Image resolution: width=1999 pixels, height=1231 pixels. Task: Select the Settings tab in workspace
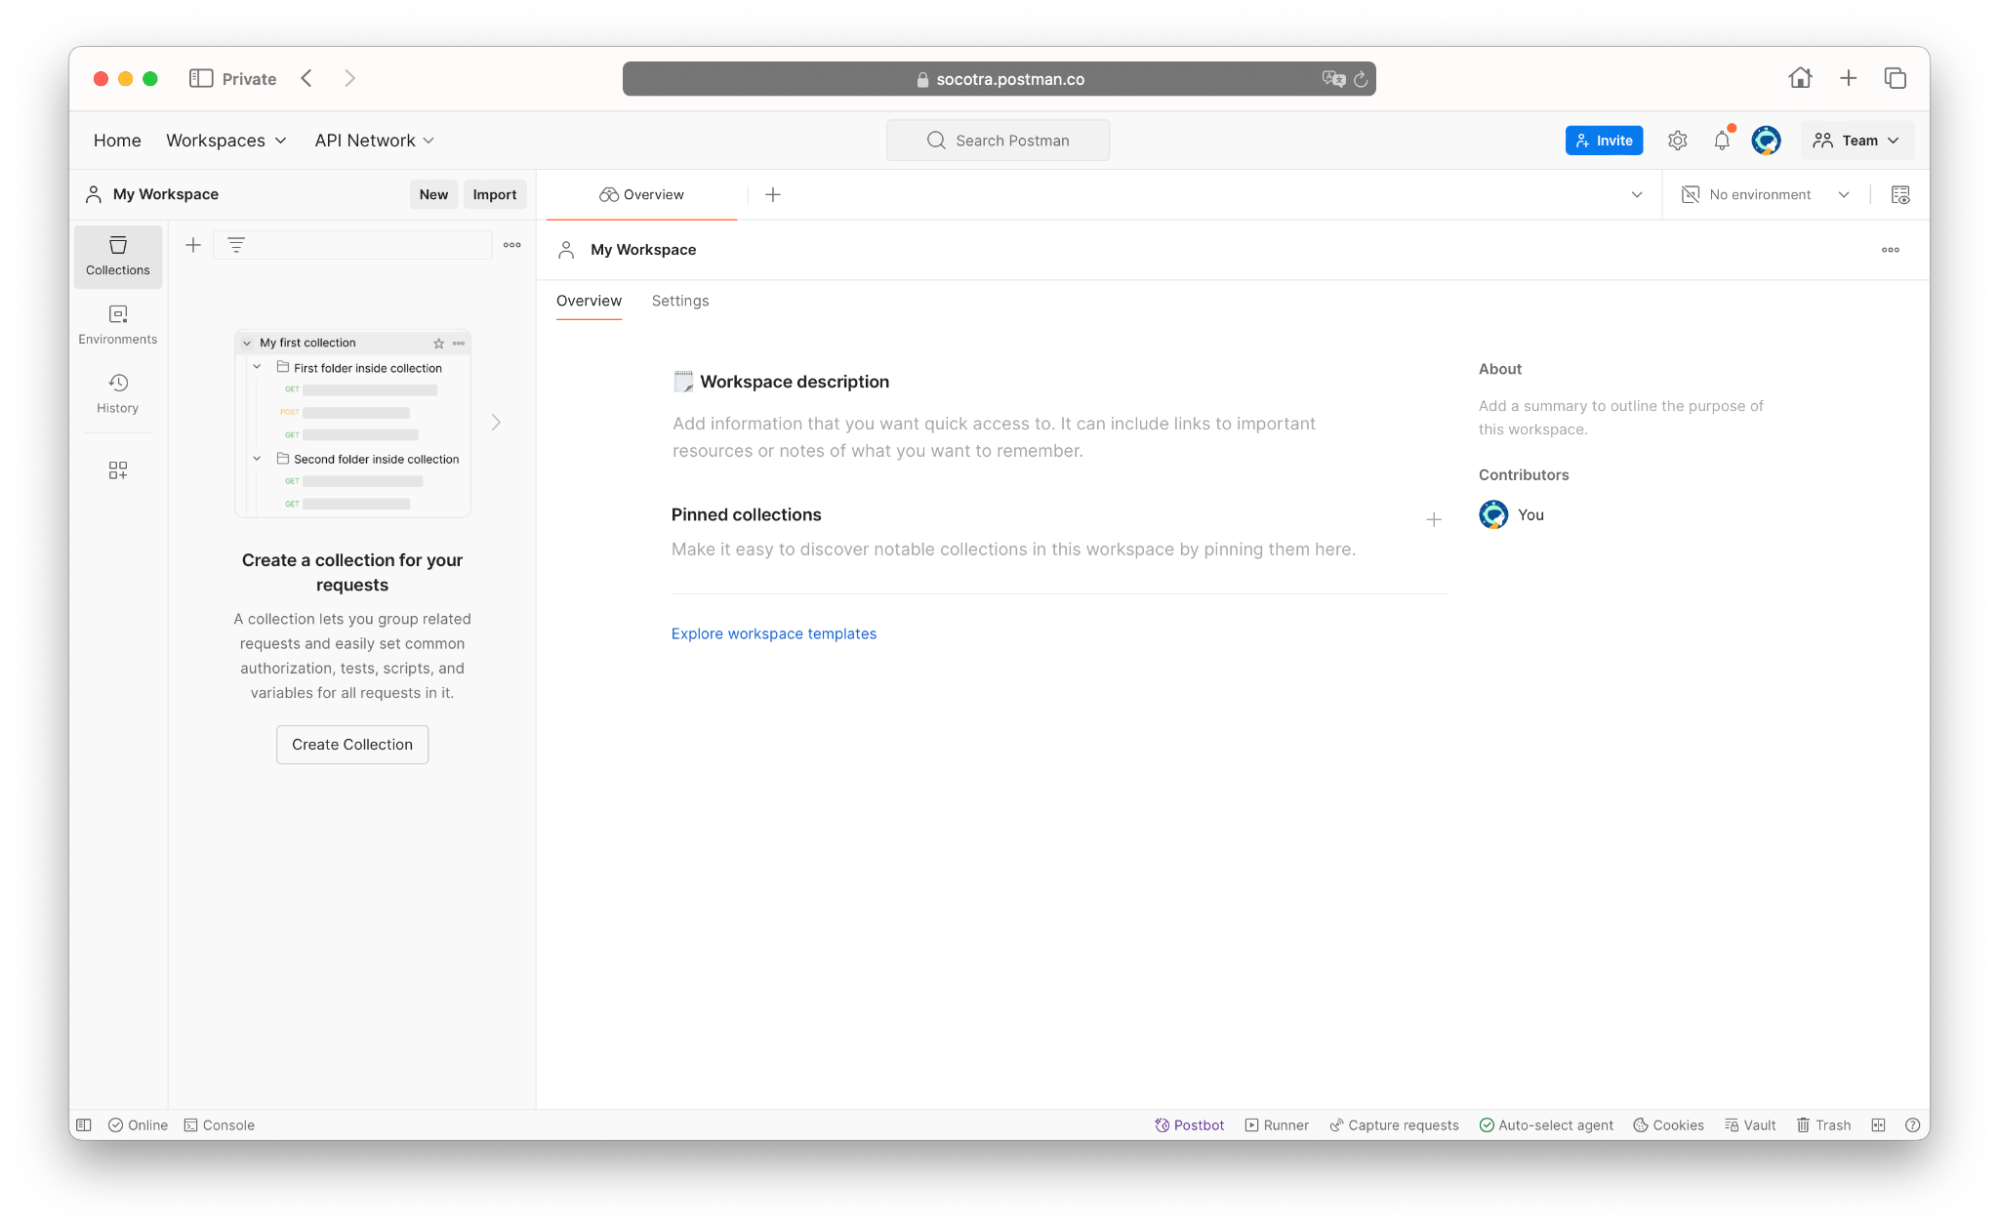(x=680, y=300)
